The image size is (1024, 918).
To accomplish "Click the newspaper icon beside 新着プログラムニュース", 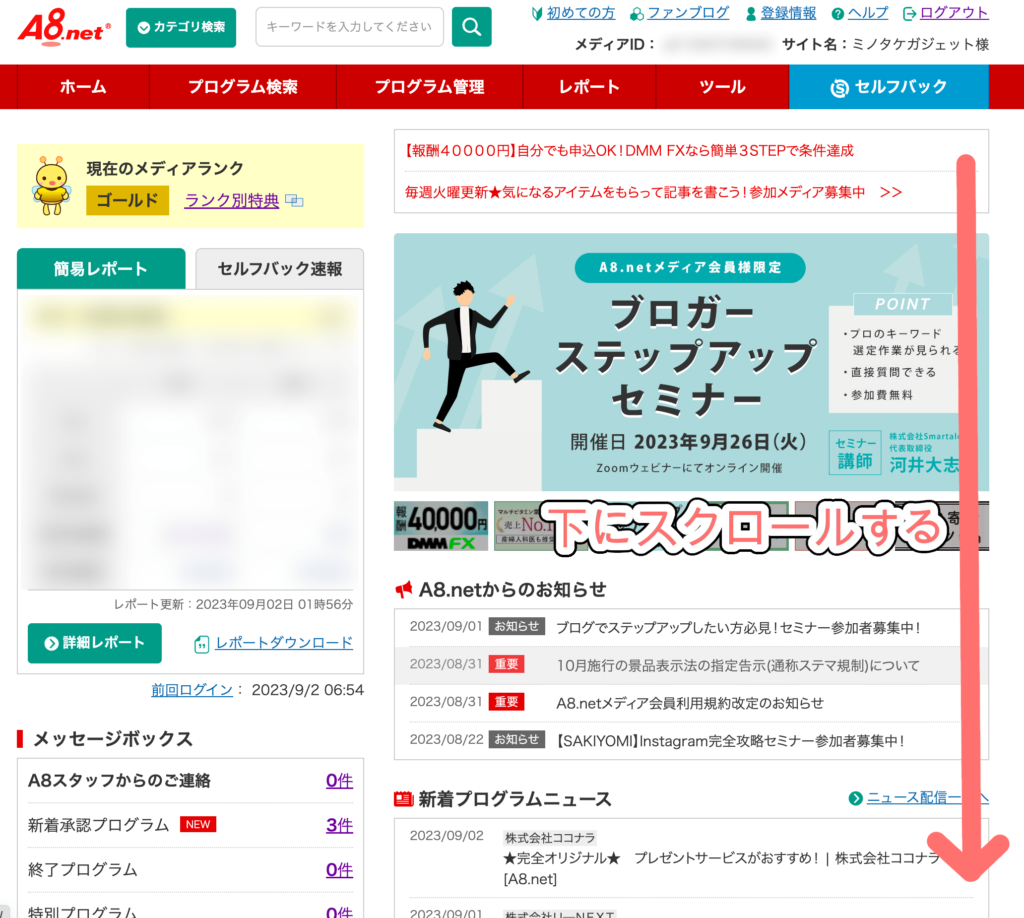I will pos(404,799).
